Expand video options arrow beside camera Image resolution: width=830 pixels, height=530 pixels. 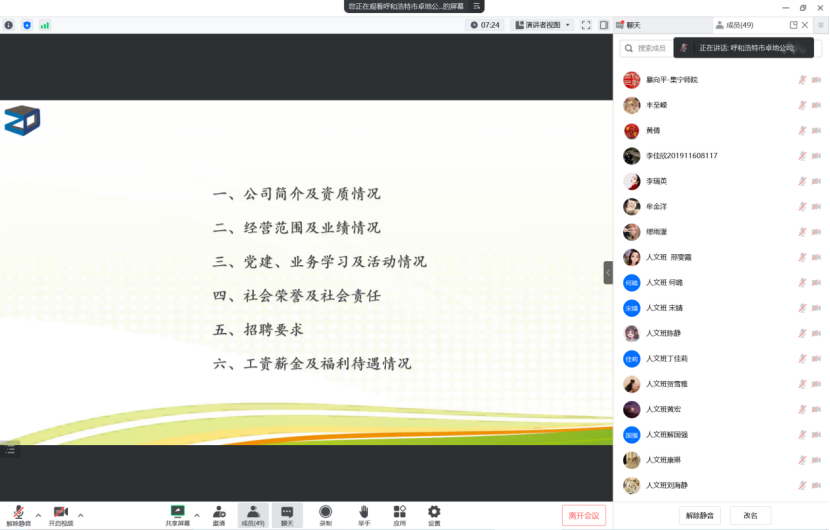click(81, 516)
